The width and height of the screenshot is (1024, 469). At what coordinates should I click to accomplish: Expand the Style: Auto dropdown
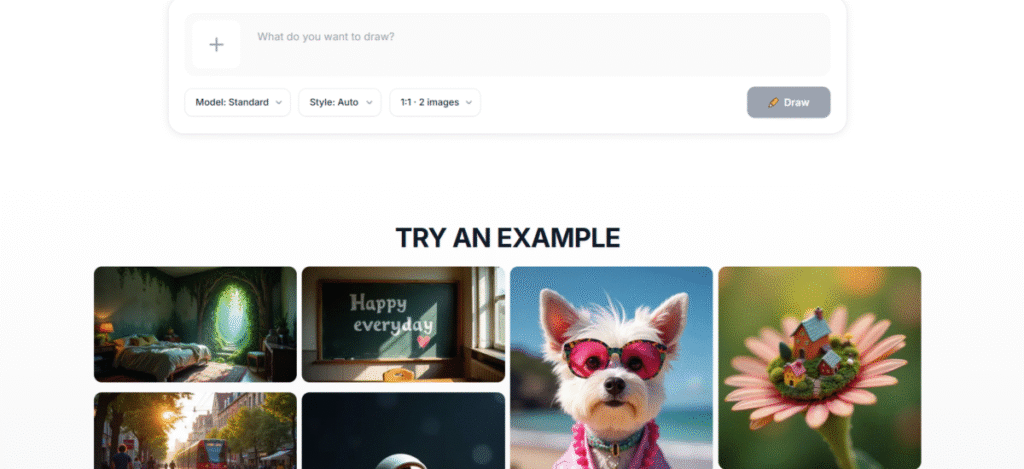coord(339,102)
